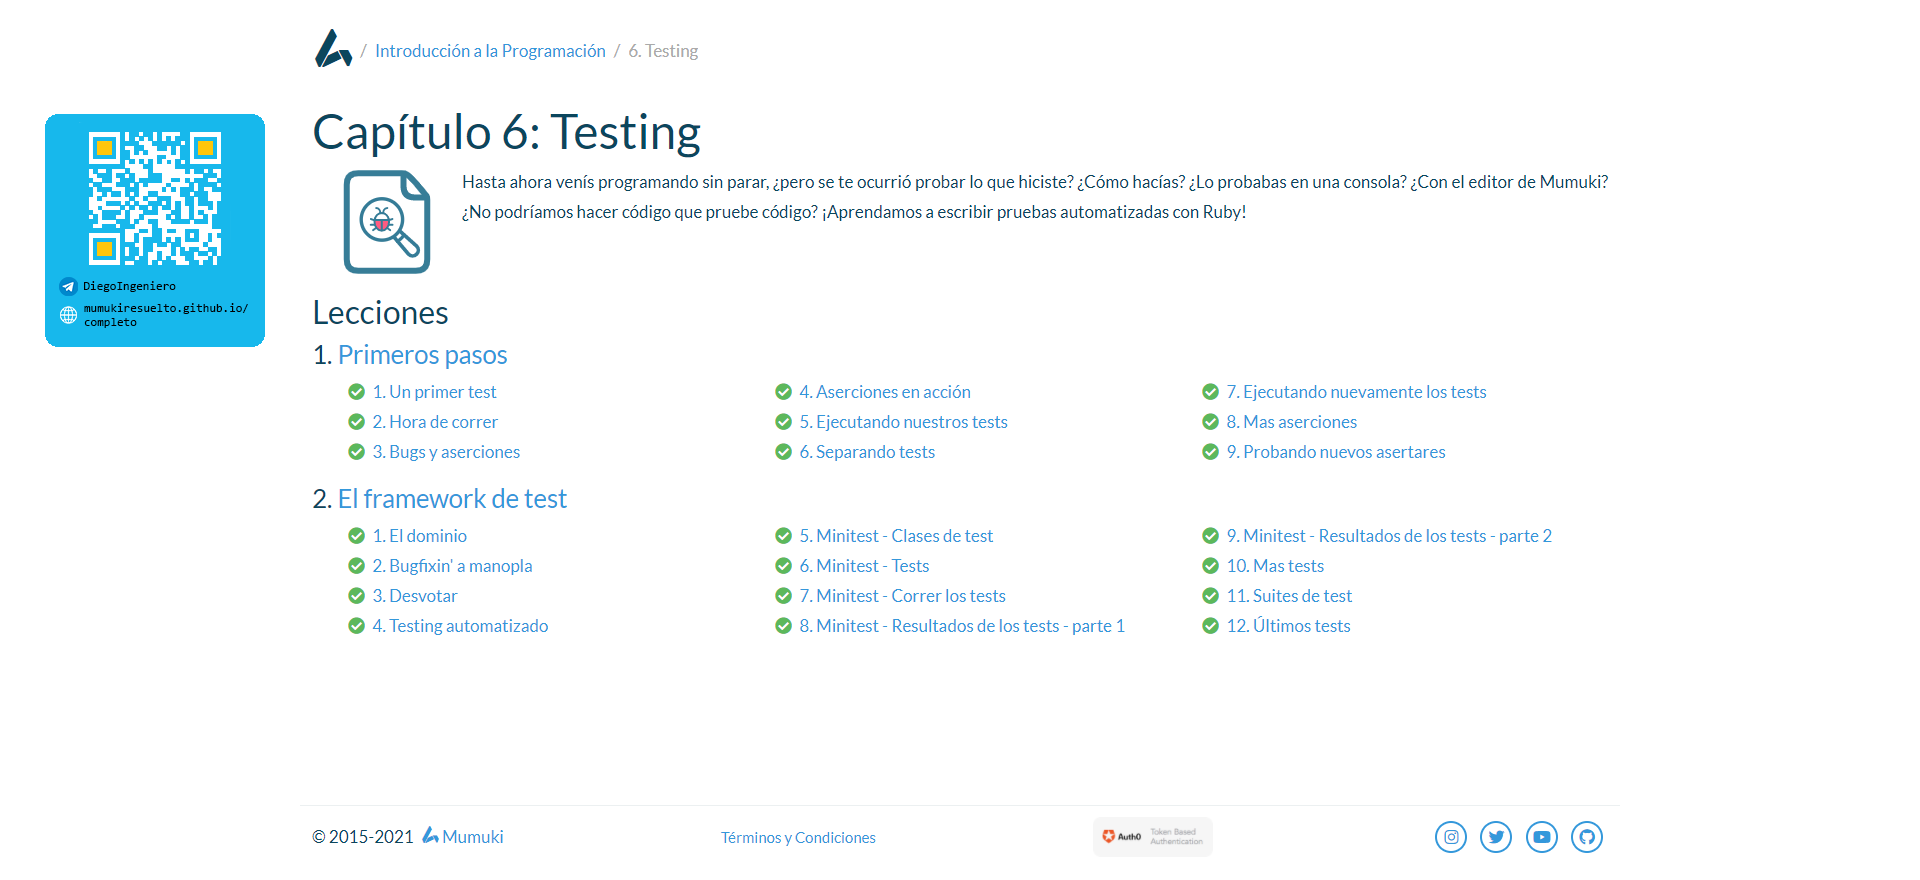1920x880 pixels.
Task: Open exercise 2. Bugfixin' a manopla
Action: tap(452, 566)
